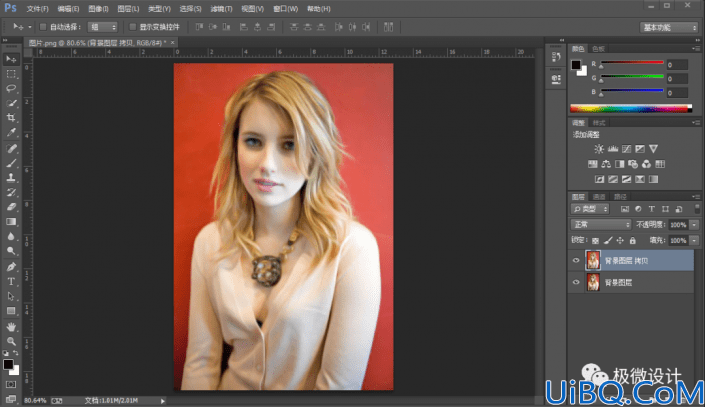Open History panel icon in collapsed dock

556,57
